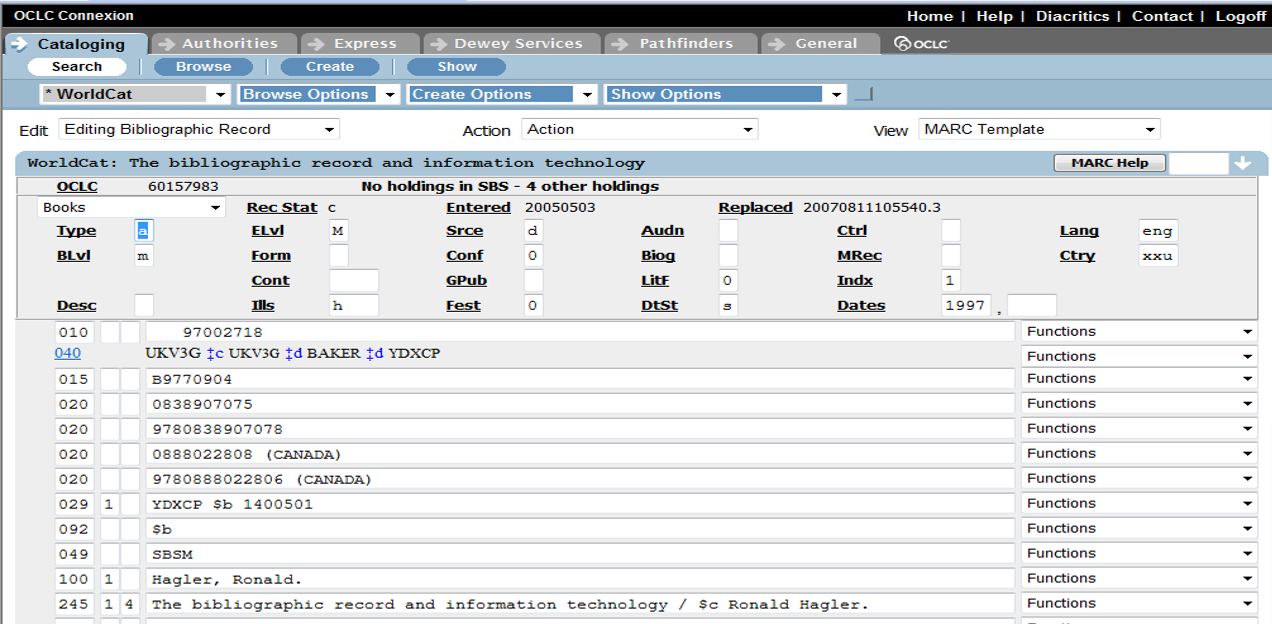Click the small go button after Show Options
Viewport: 1272px width, 624px height.
pos(863,95)
